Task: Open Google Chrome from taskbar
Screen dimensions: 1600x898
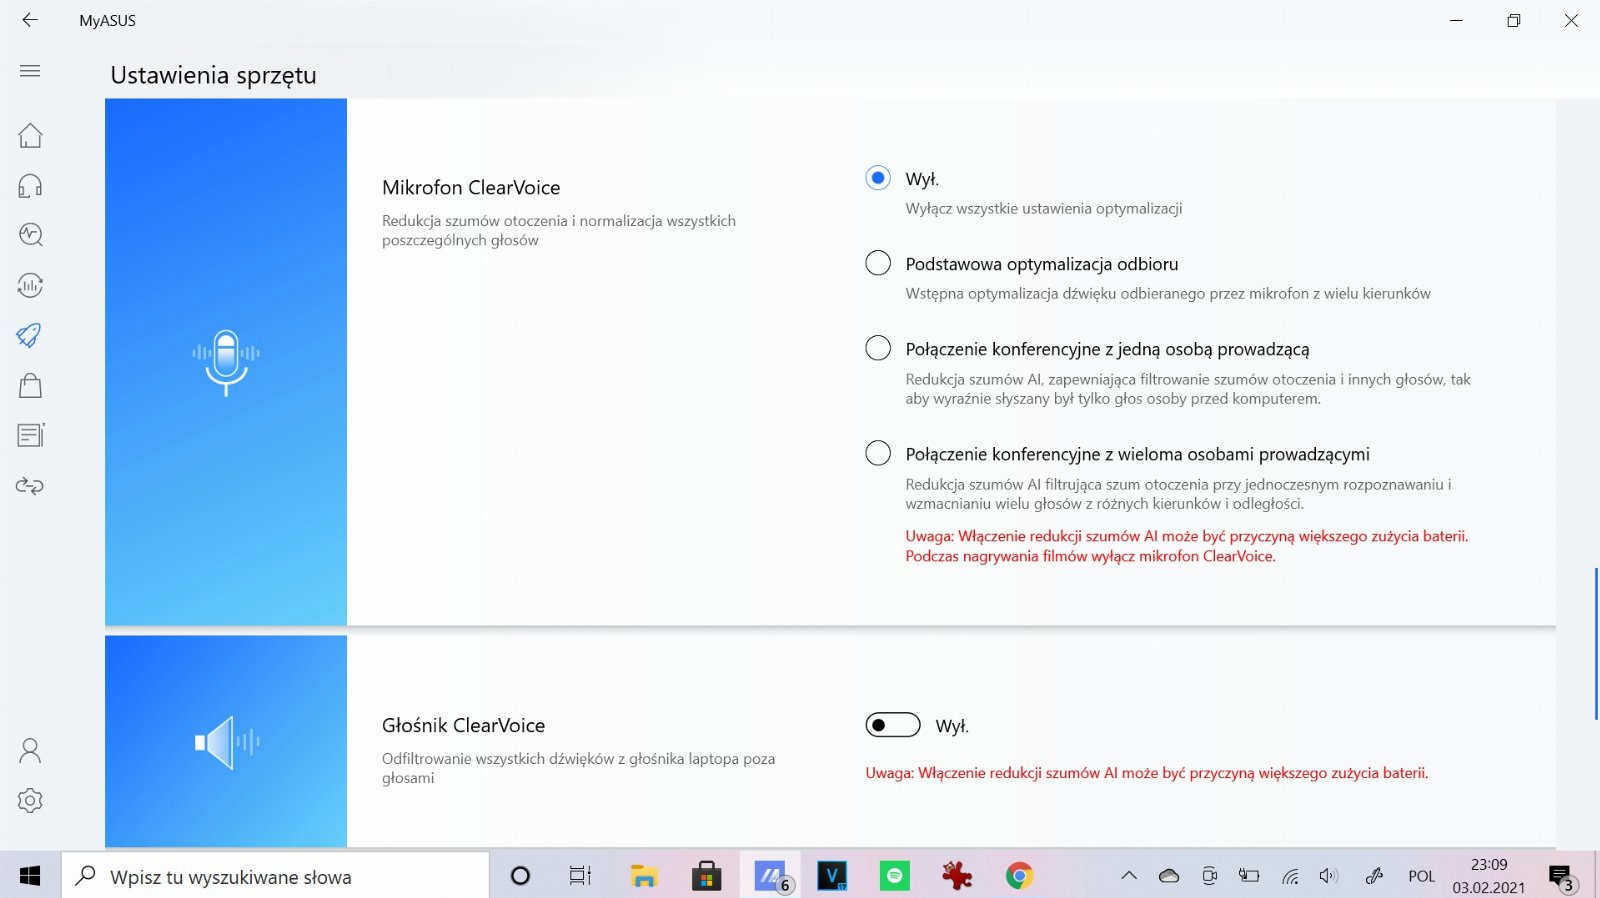Action: 1019,876
